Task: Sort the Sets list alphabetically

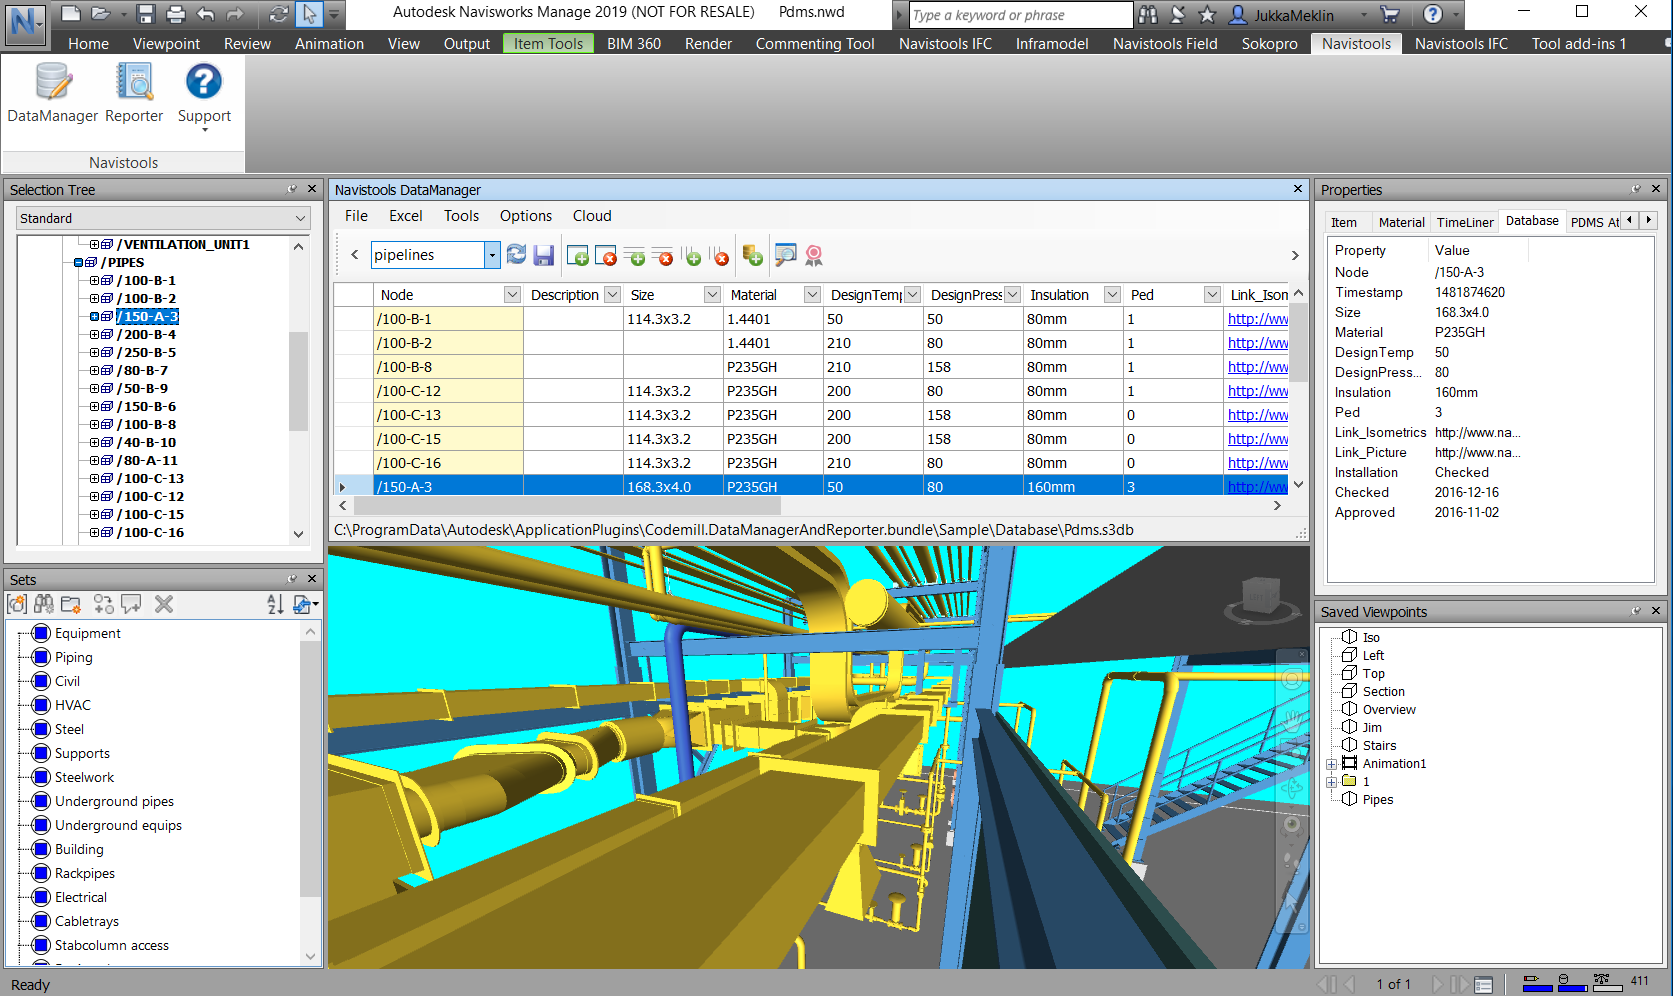Action: (275, 604)
